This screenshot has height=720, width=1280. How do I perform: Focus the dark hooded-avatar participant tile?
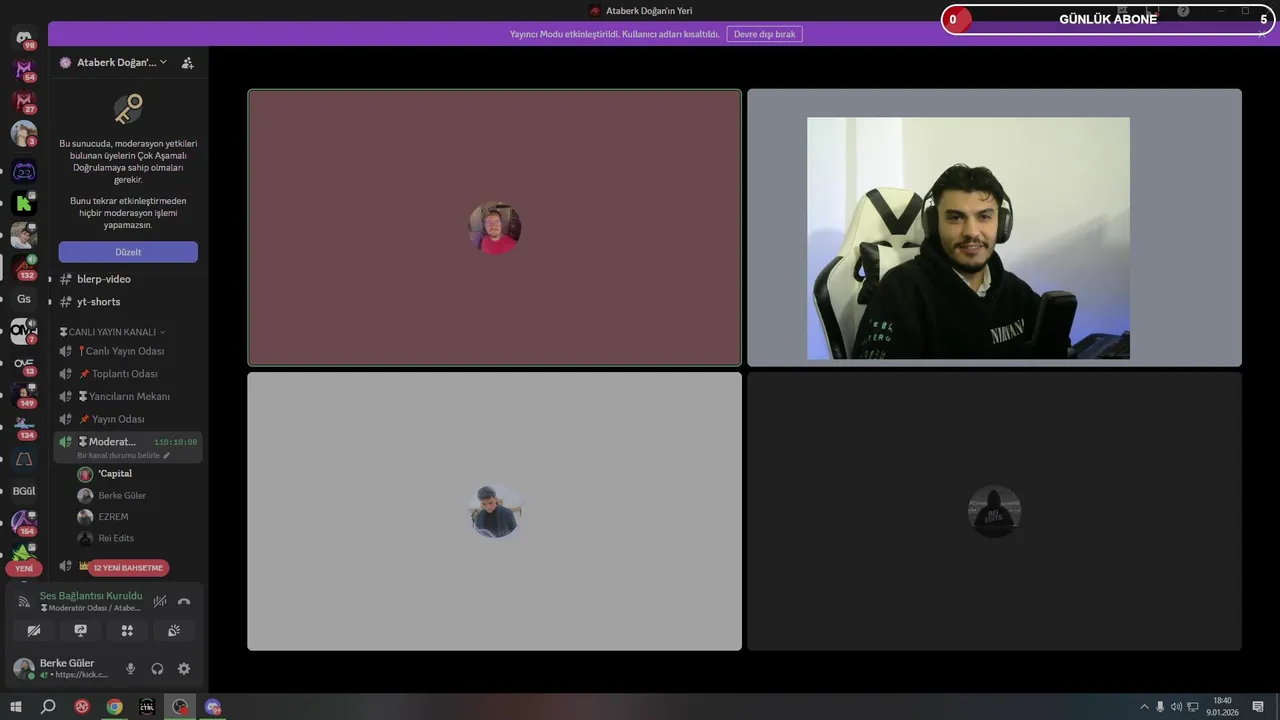994,511
